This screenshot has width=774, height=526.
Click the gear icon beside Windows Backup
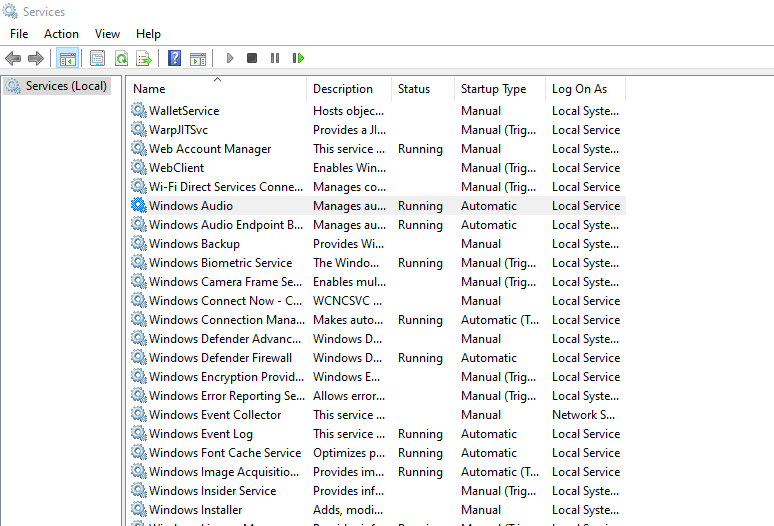(x=139, y=243)
